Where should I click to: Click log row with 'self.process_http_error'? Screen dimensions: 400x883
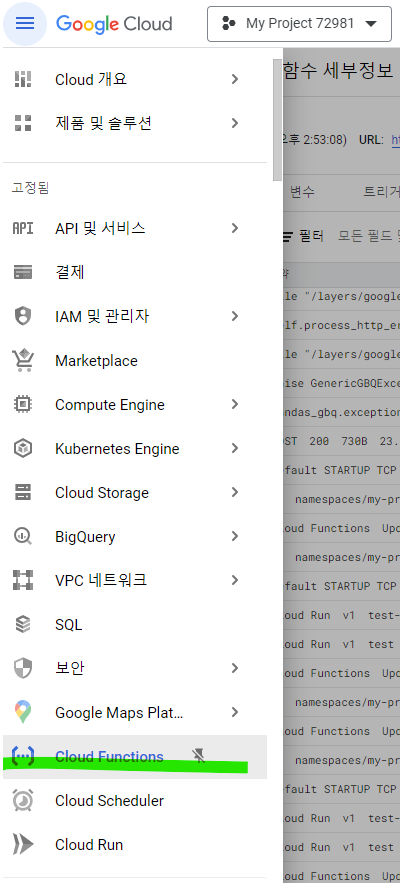coord(342,325)
